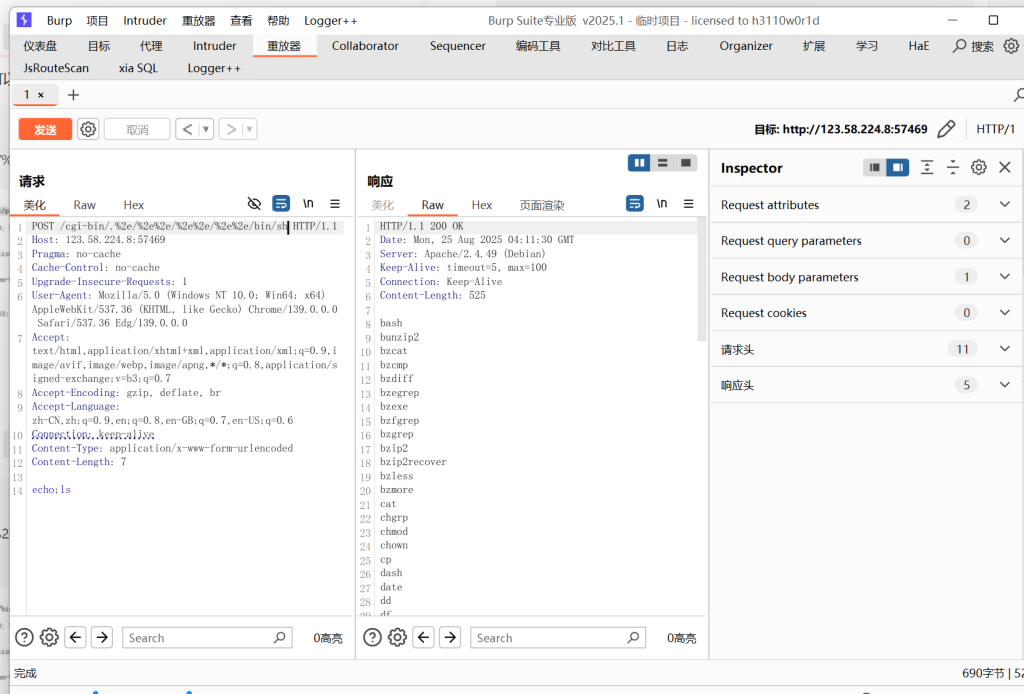Viewport: 1024px width, 694px height.
Task: Click the Burp Suite logo icon
Action: 24,20
